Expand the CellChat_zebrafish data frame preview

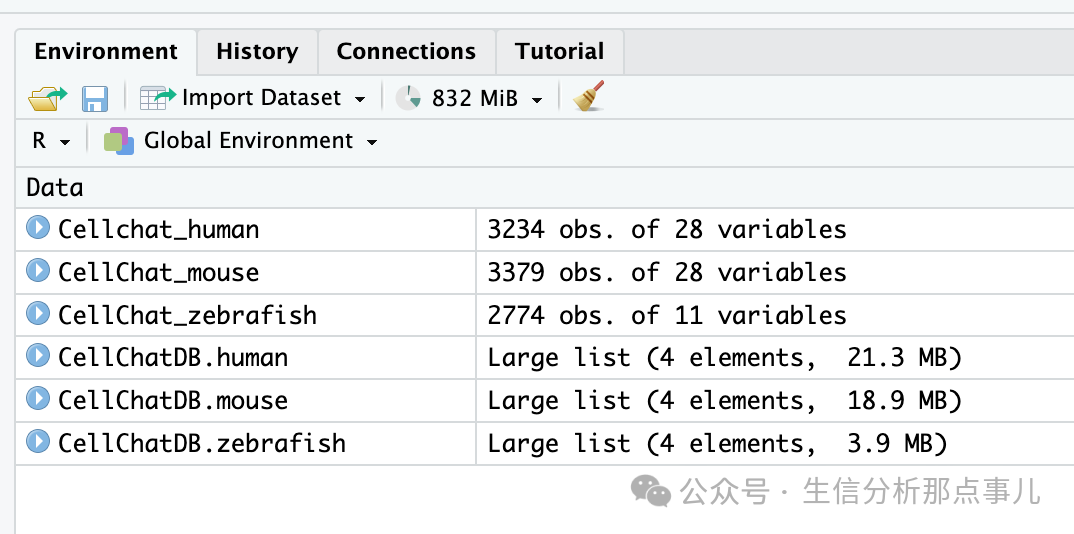(38, 314)
